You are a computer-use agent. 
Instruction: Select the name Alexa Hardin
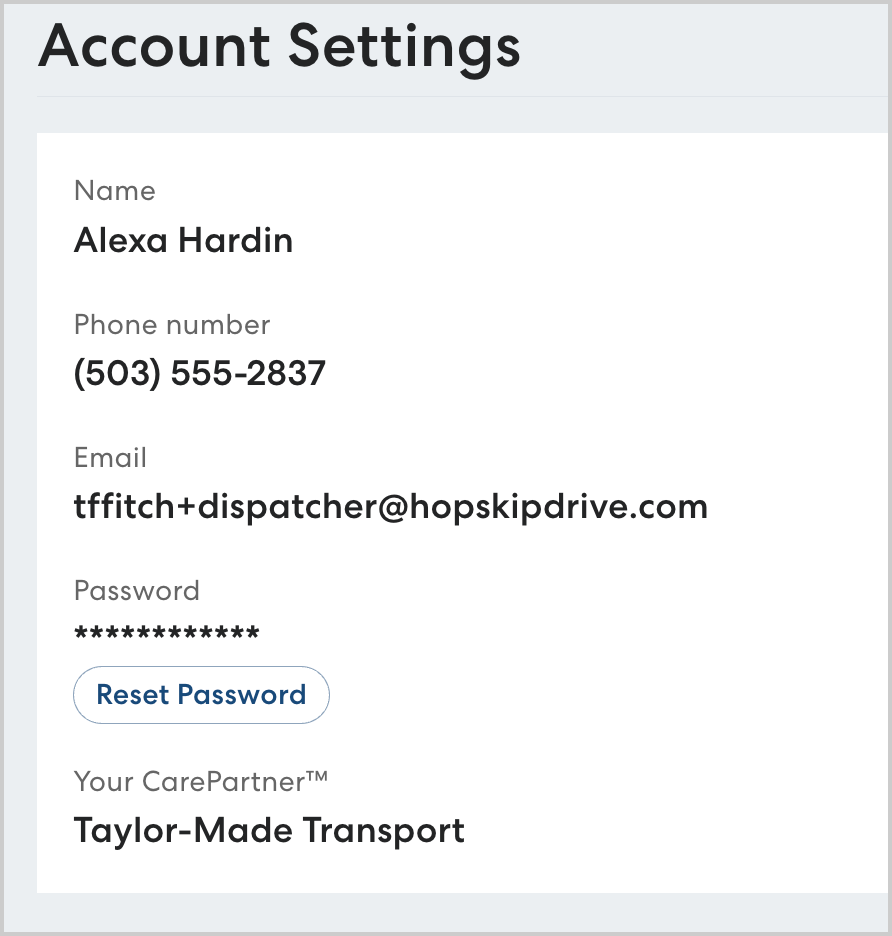click(183, 240)
